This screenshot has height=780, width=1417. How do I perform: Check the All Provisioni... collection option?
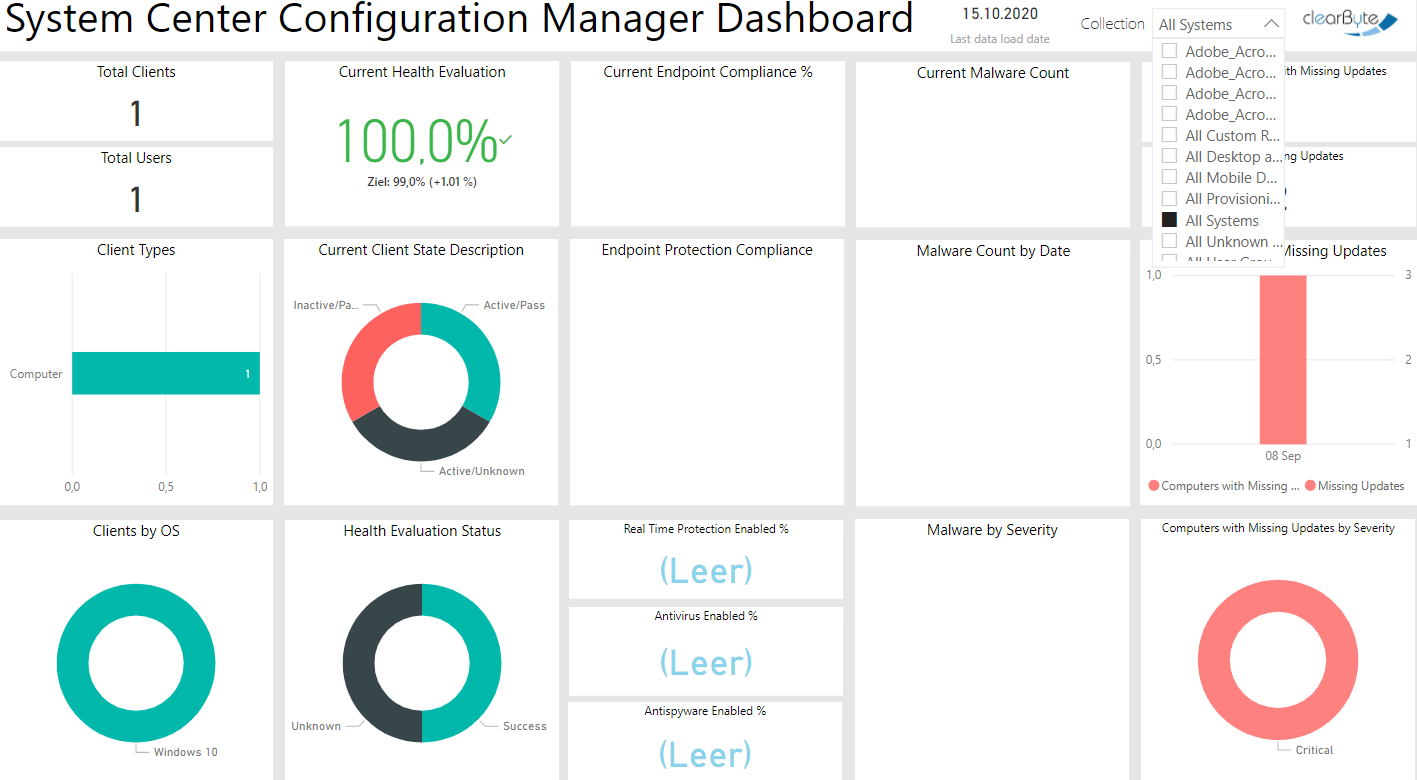(x=1169, y=198)
